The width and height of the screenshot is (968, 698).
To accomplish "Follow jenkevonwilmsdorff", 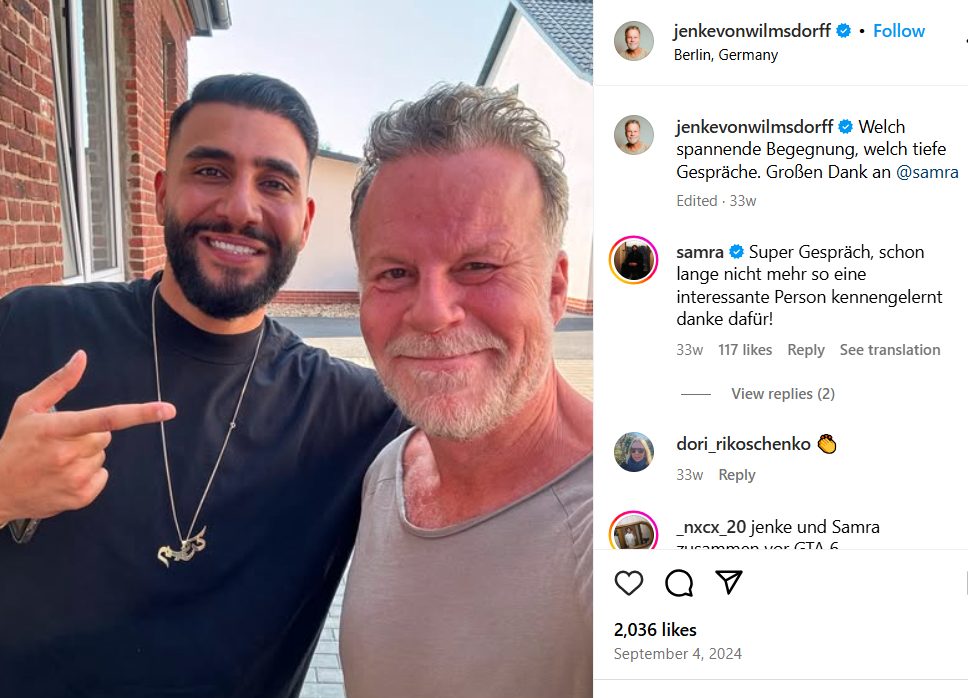I will [x=898, y=31].
